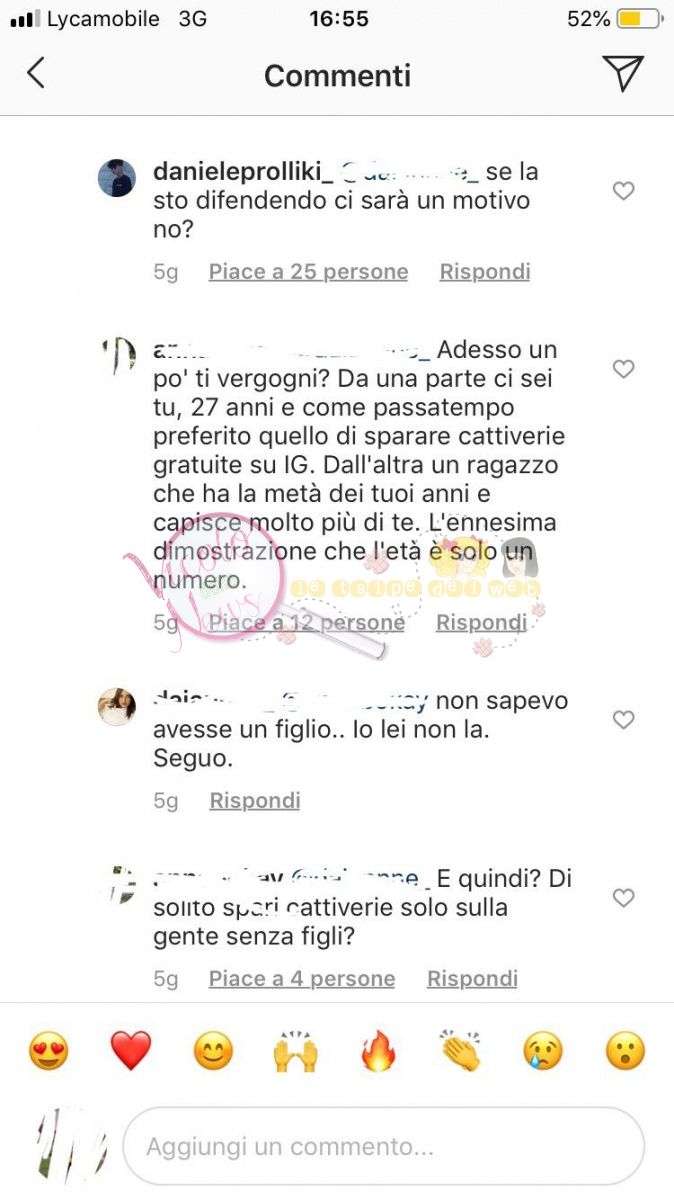Insert crying face emoji
The height and width of the screenshot is (1200, 674).
coord(543,1051)
